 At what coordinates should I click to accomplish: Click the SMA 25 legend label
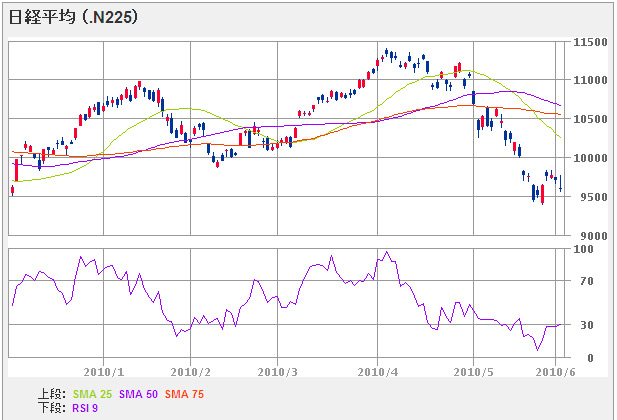(x=92, y=394)
